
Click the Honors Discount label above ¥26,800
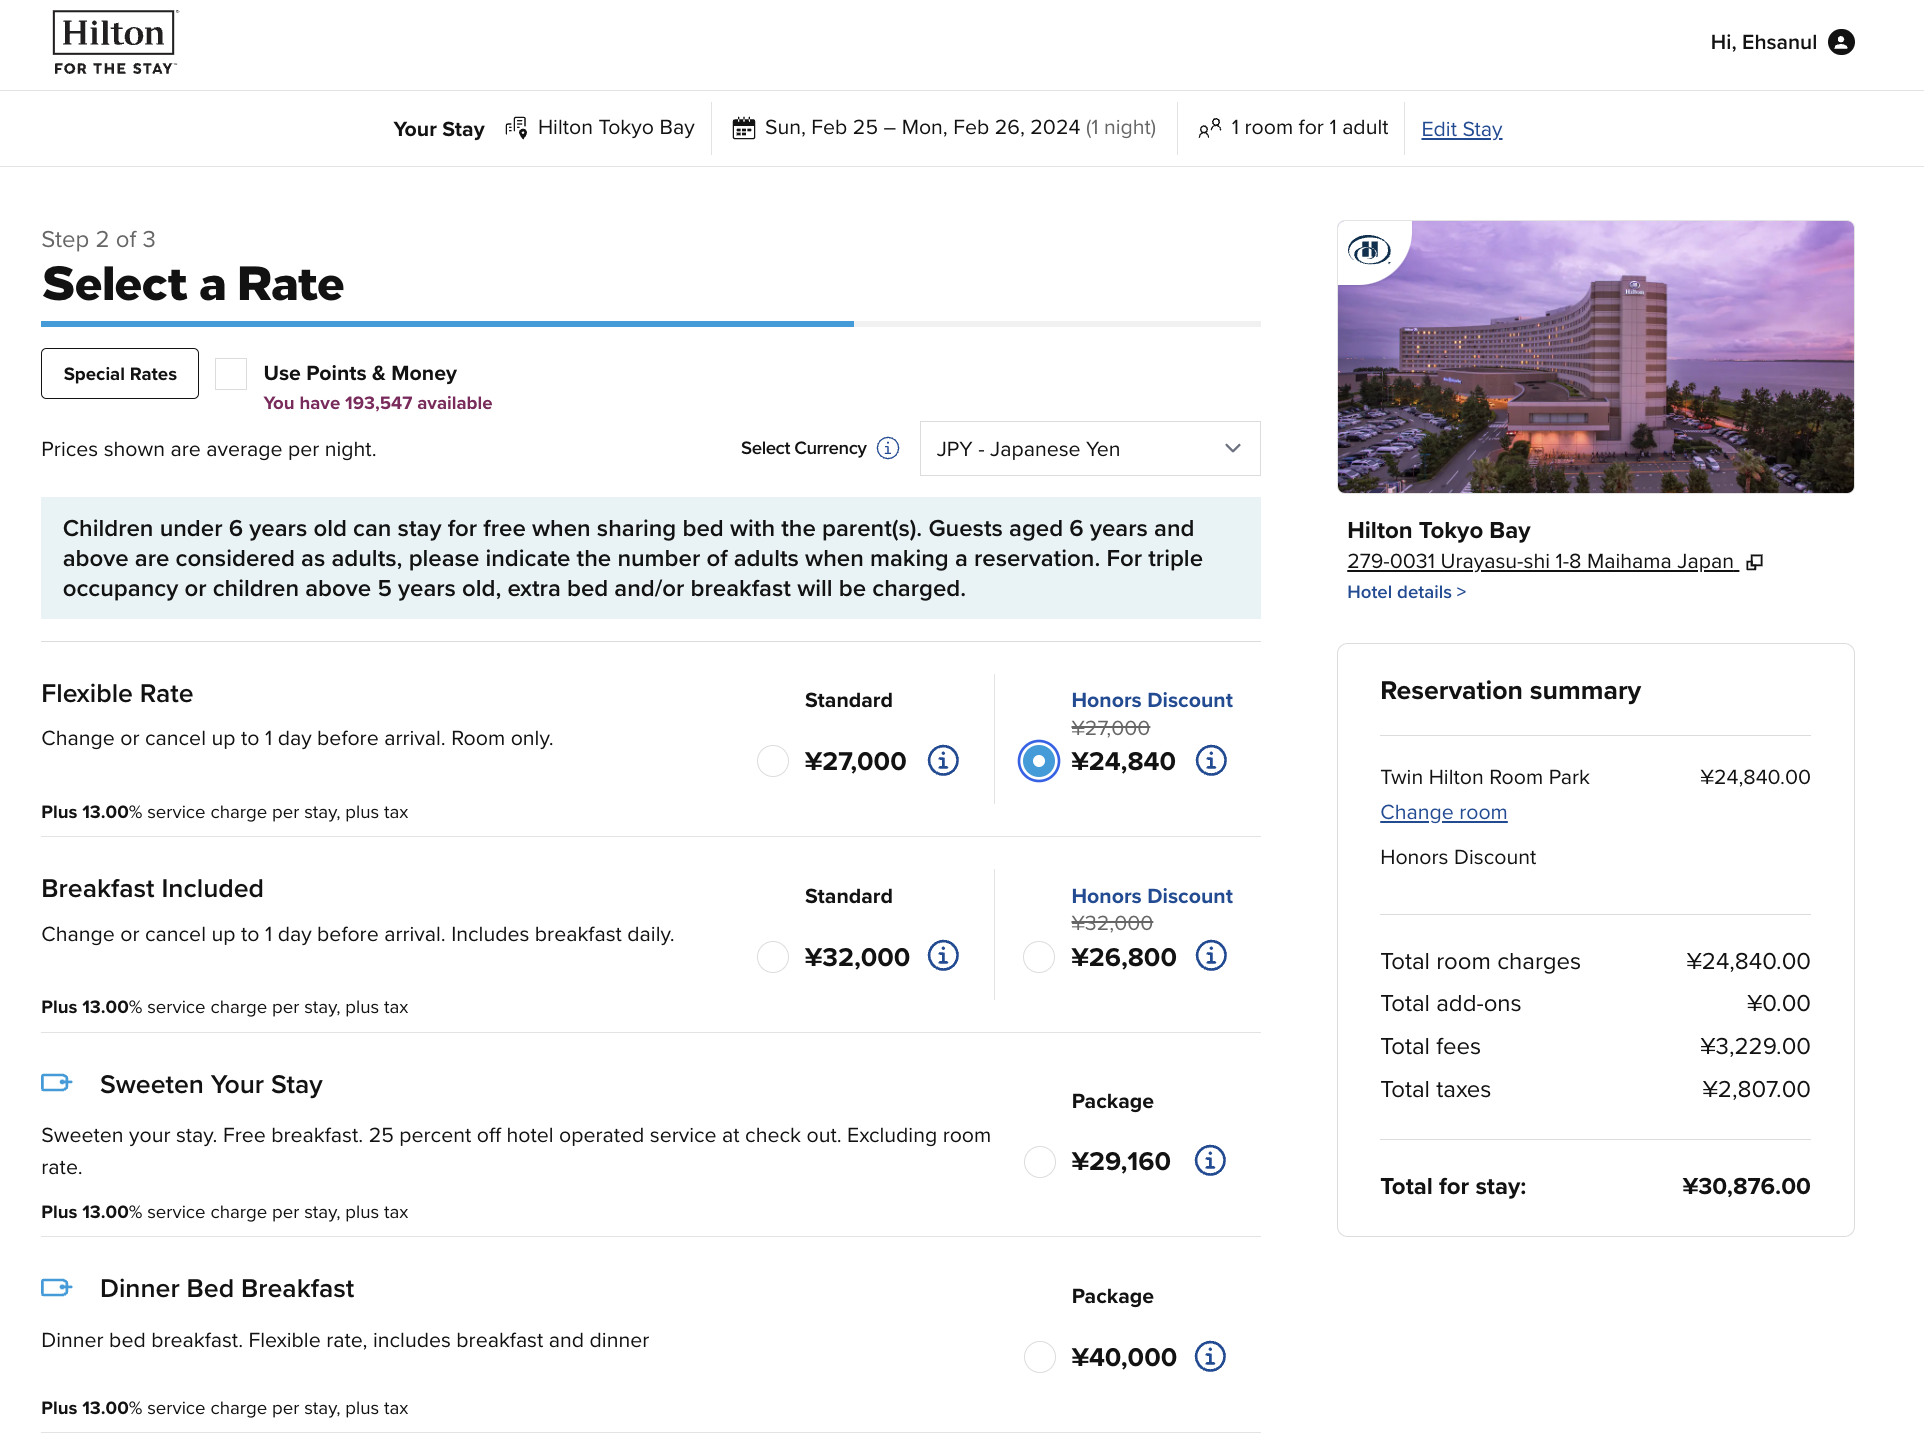tap(1152, 897)
